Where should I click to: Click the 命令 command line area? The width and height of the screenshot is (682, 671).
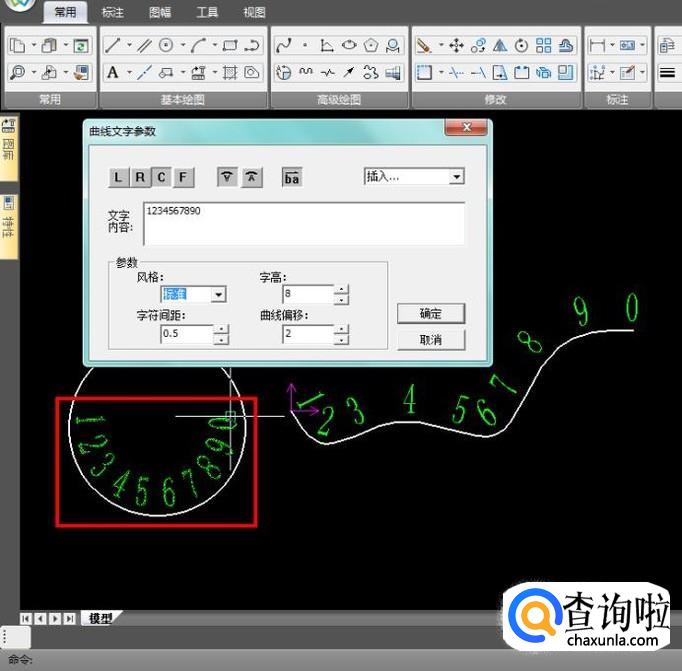[341, 660]
